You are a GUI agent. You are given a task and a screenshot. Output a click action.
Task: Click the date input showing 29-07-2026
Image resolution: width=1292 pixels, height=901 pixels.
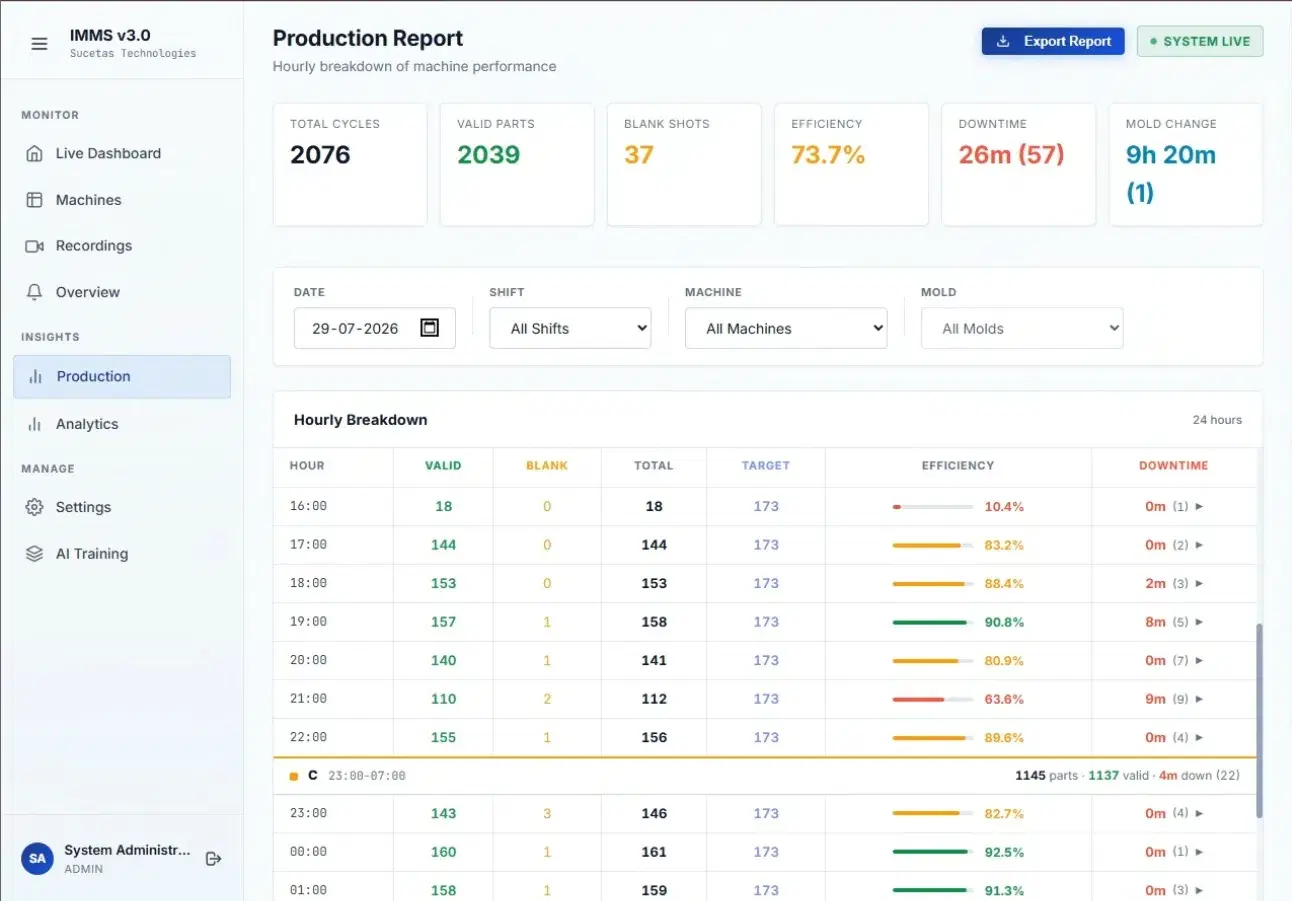click(375, 328)
